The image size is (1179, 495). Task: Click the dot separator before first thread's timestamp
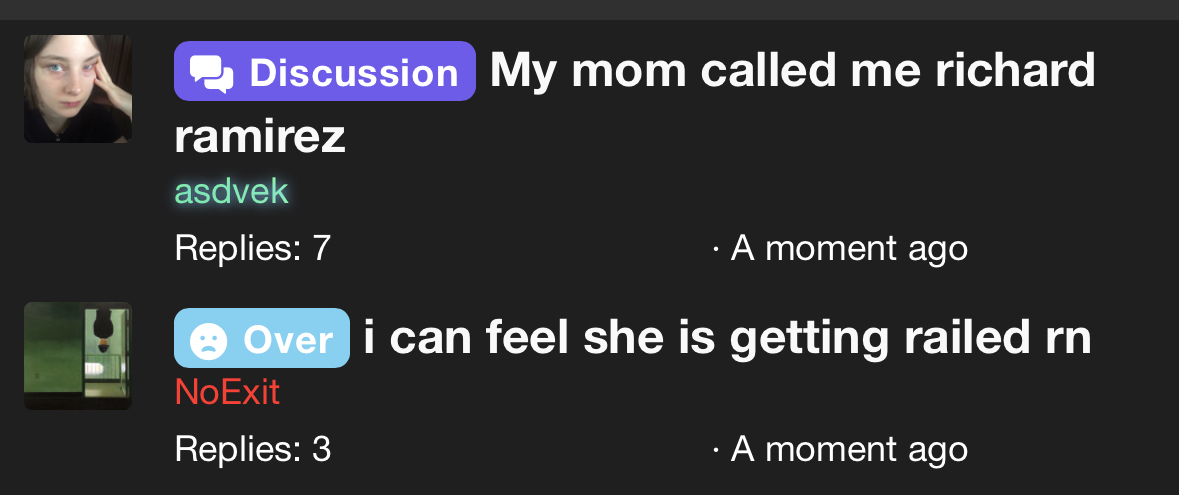tap(716, 248)
